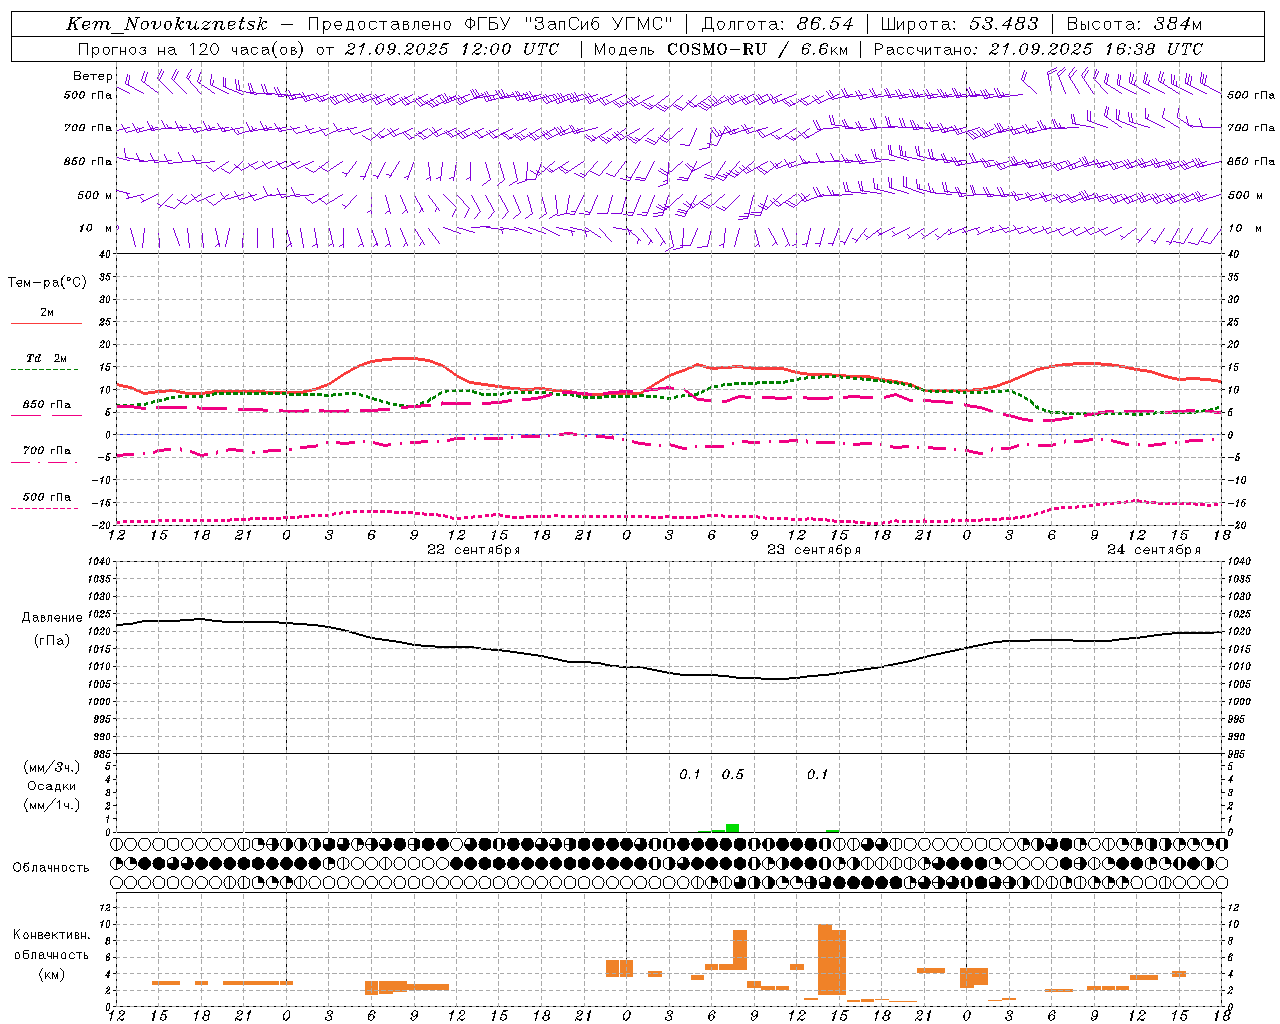
Task: Click the model name COSMO-RU / 6.6км
Action: (x=757, y=49)
